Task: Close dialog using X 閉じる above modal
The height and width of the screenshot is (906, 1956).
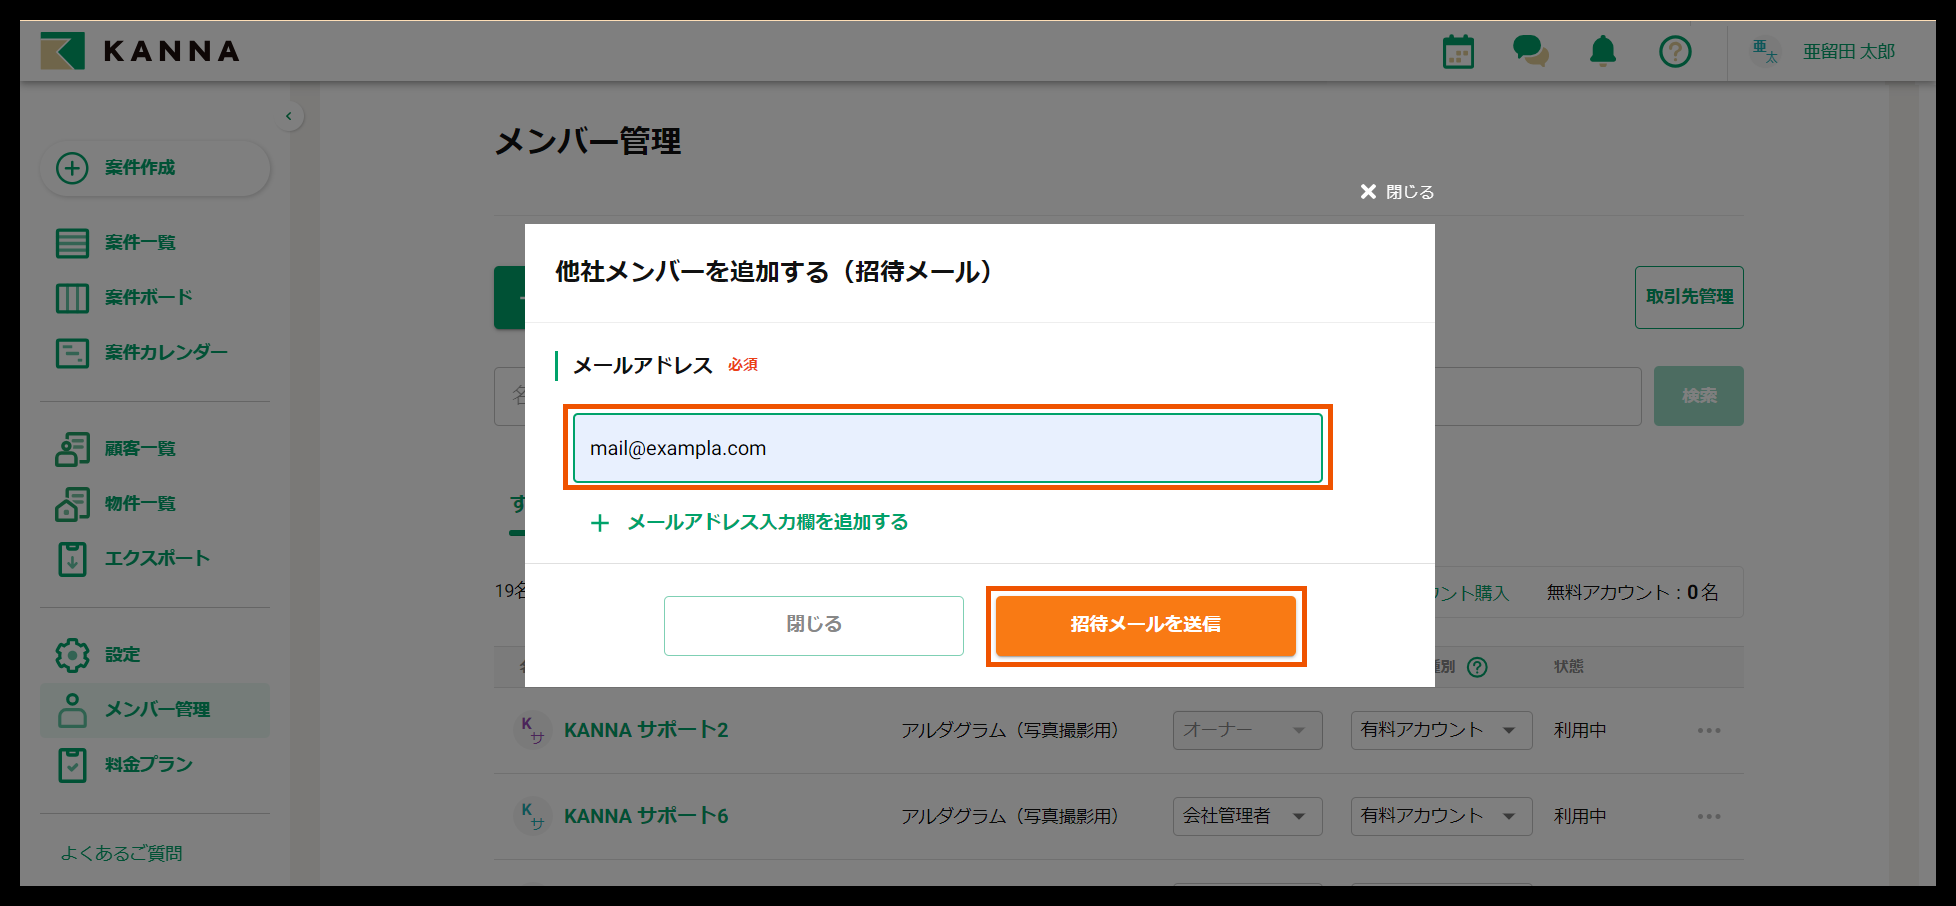Action: tap(1397, 192)
